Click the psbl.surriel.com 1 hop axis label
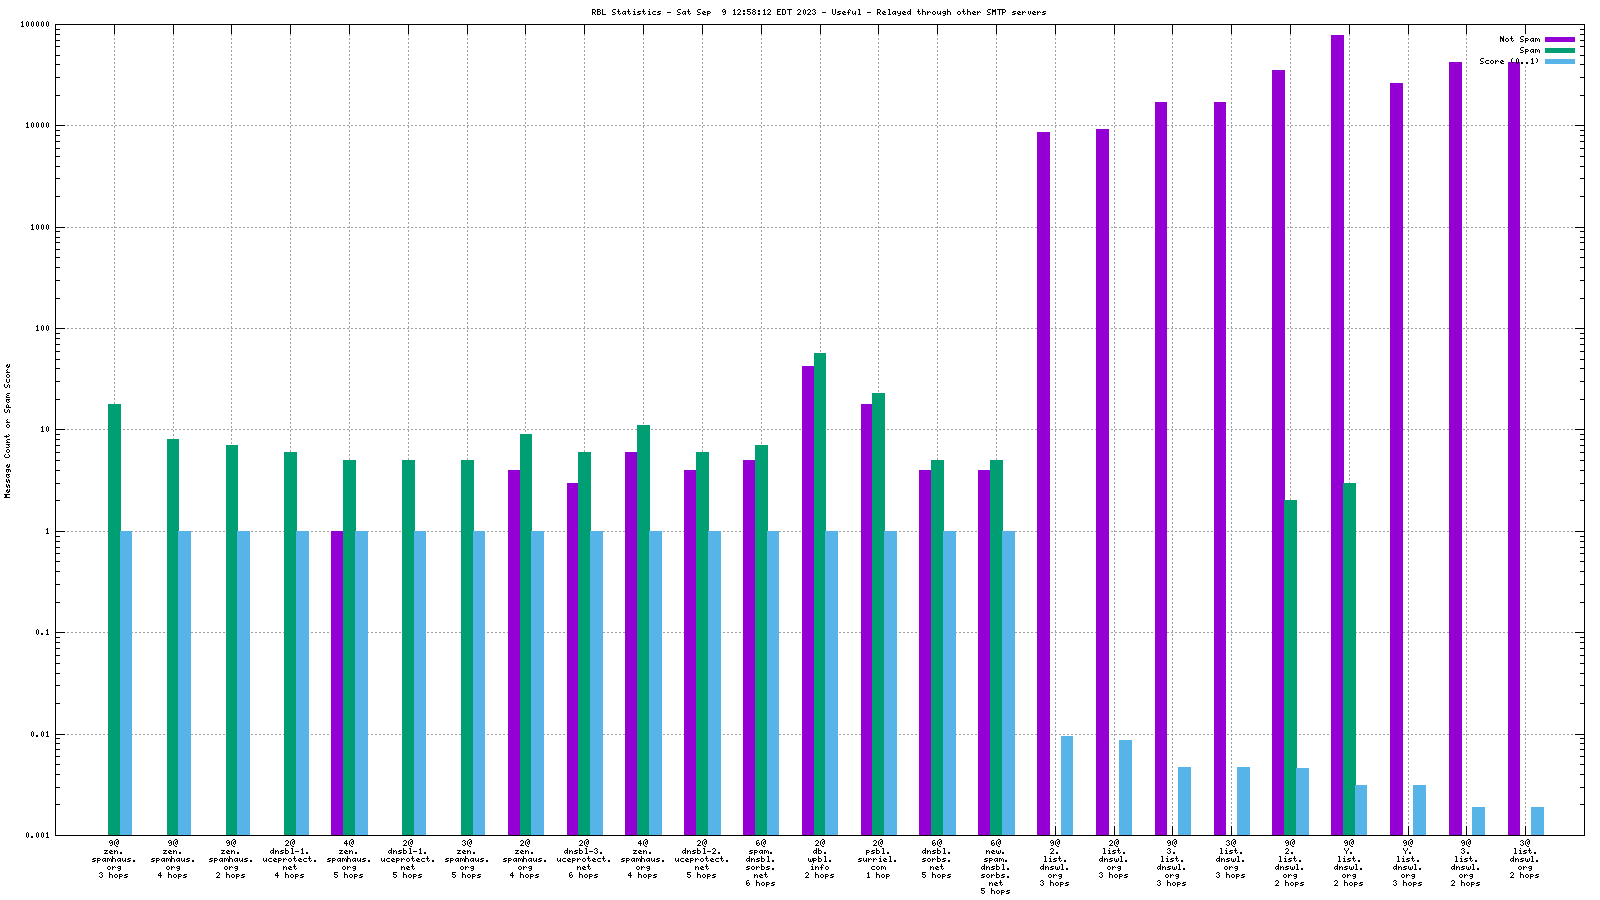Image resolution: width=1600 pixels, height=900 pixels. (x=878, y=859)
